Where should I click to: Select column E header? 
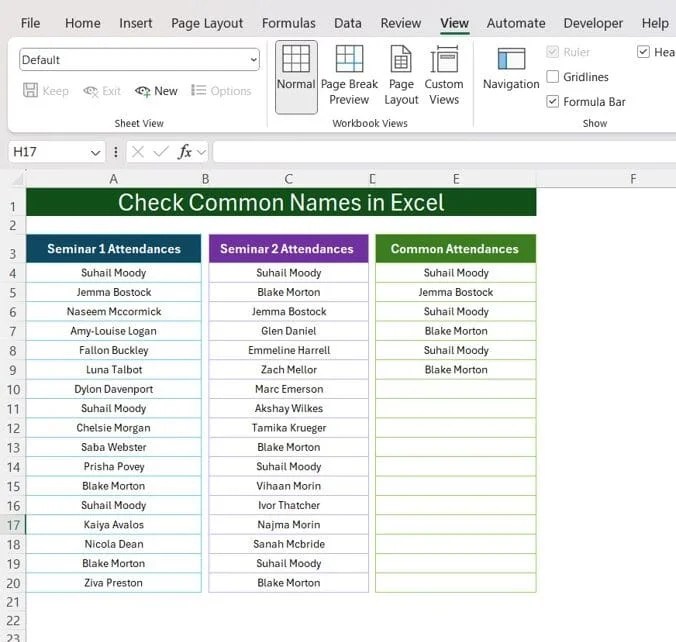456,179
